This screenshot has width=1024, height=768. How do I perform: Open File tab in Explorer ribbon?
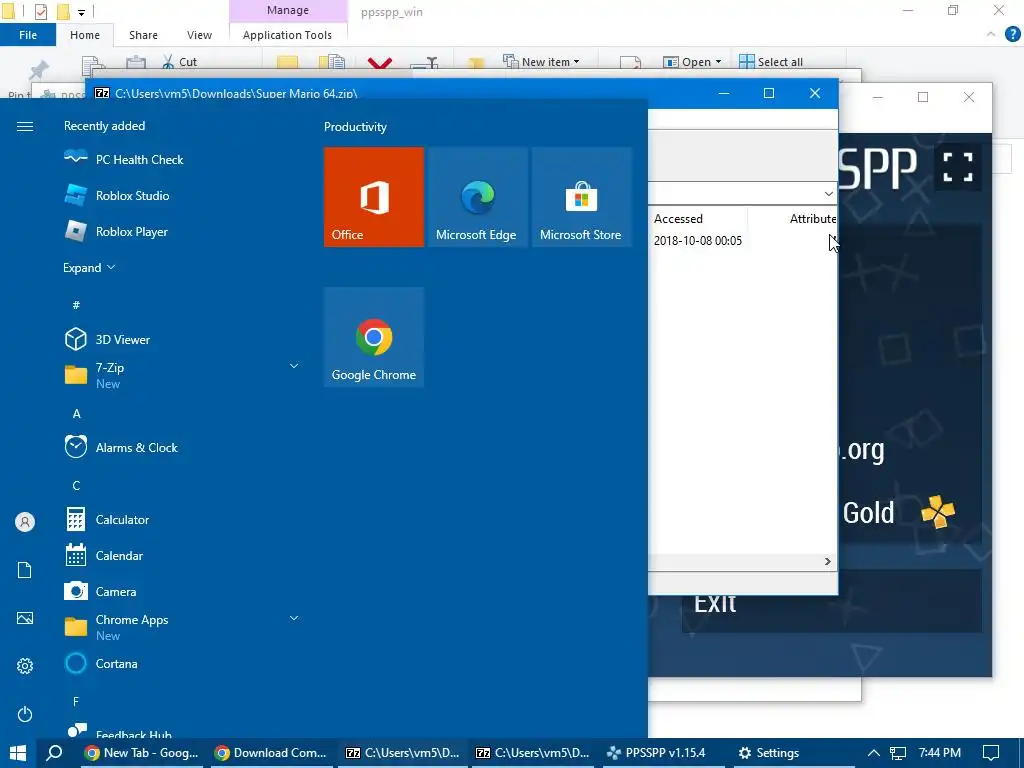[28, 35]
